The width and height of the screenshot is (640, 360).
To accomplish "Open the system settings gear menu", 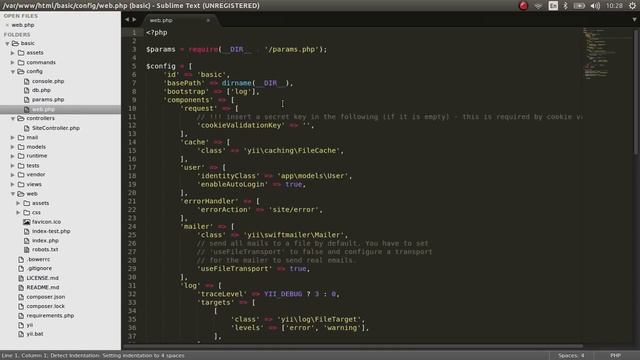I will pos(633,6).
